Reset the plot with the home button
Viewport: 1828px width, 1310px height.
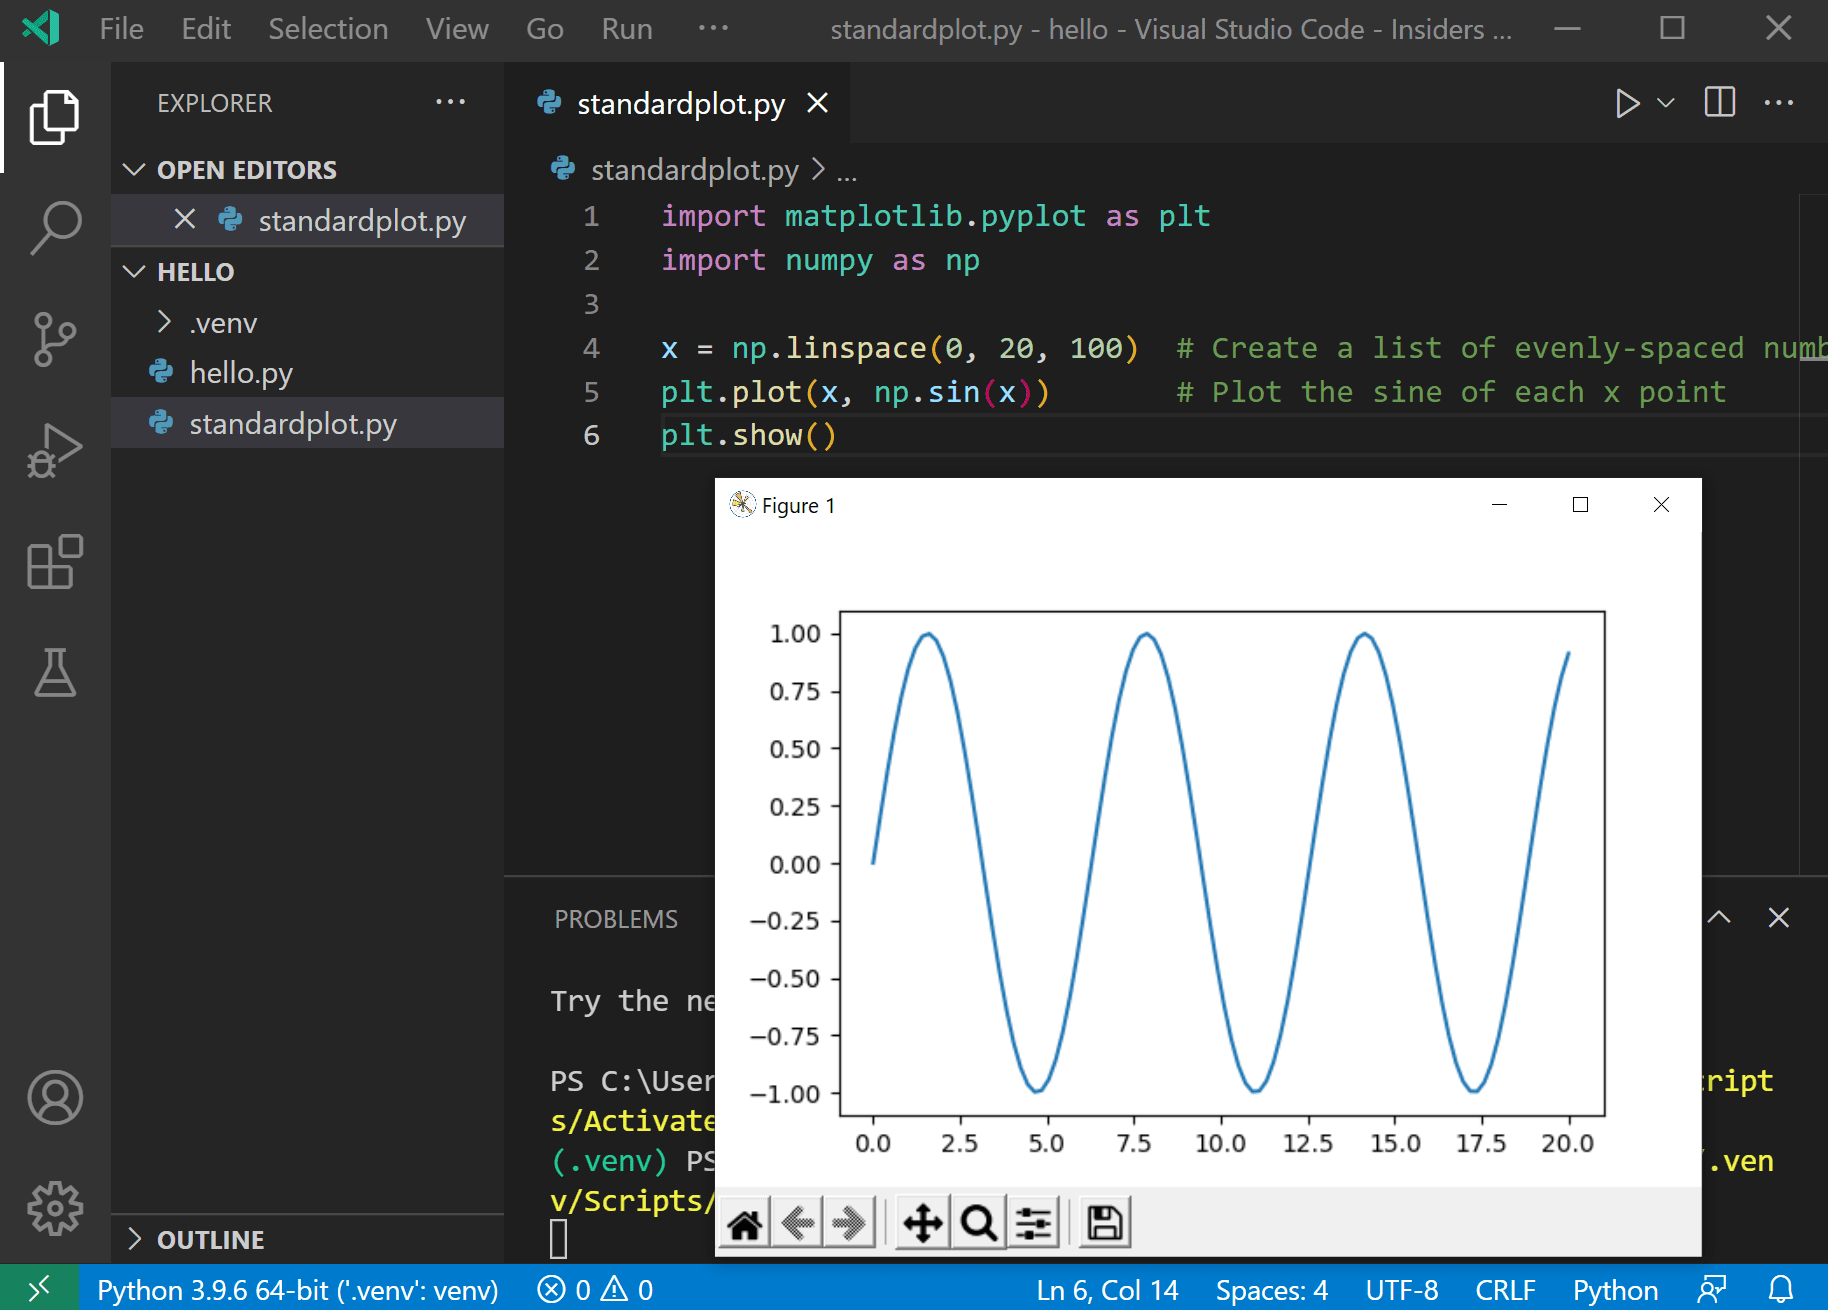(743, 1221)
